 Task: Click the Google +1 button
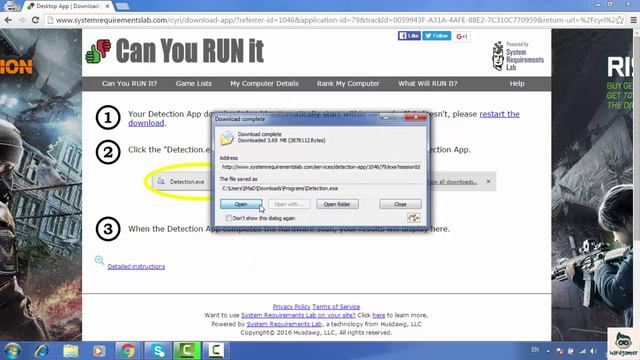click(462, 36)
